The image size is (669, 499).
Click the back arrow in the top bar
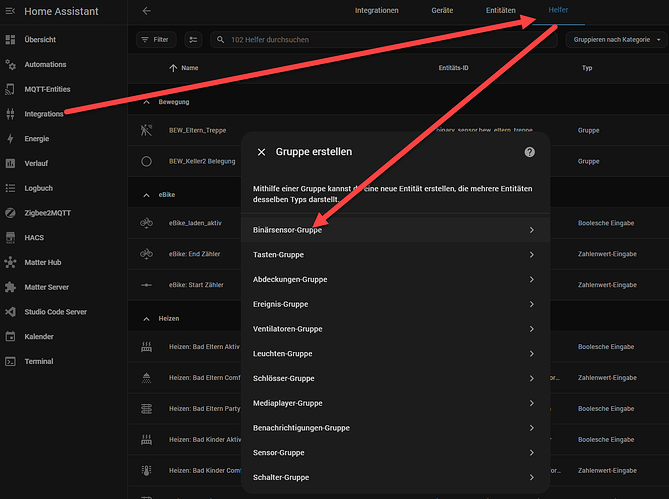[147, 11]
